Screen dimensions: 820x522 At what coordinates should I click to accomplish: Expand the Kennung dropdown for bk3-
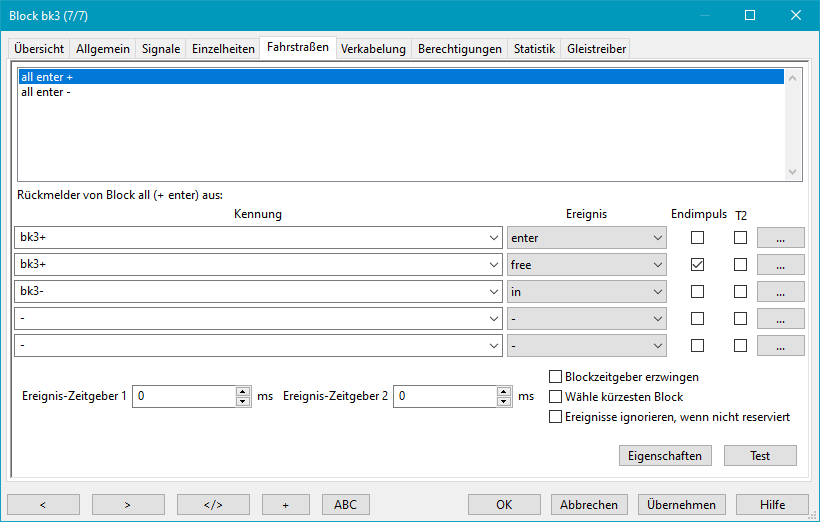[x=490, y=292]
